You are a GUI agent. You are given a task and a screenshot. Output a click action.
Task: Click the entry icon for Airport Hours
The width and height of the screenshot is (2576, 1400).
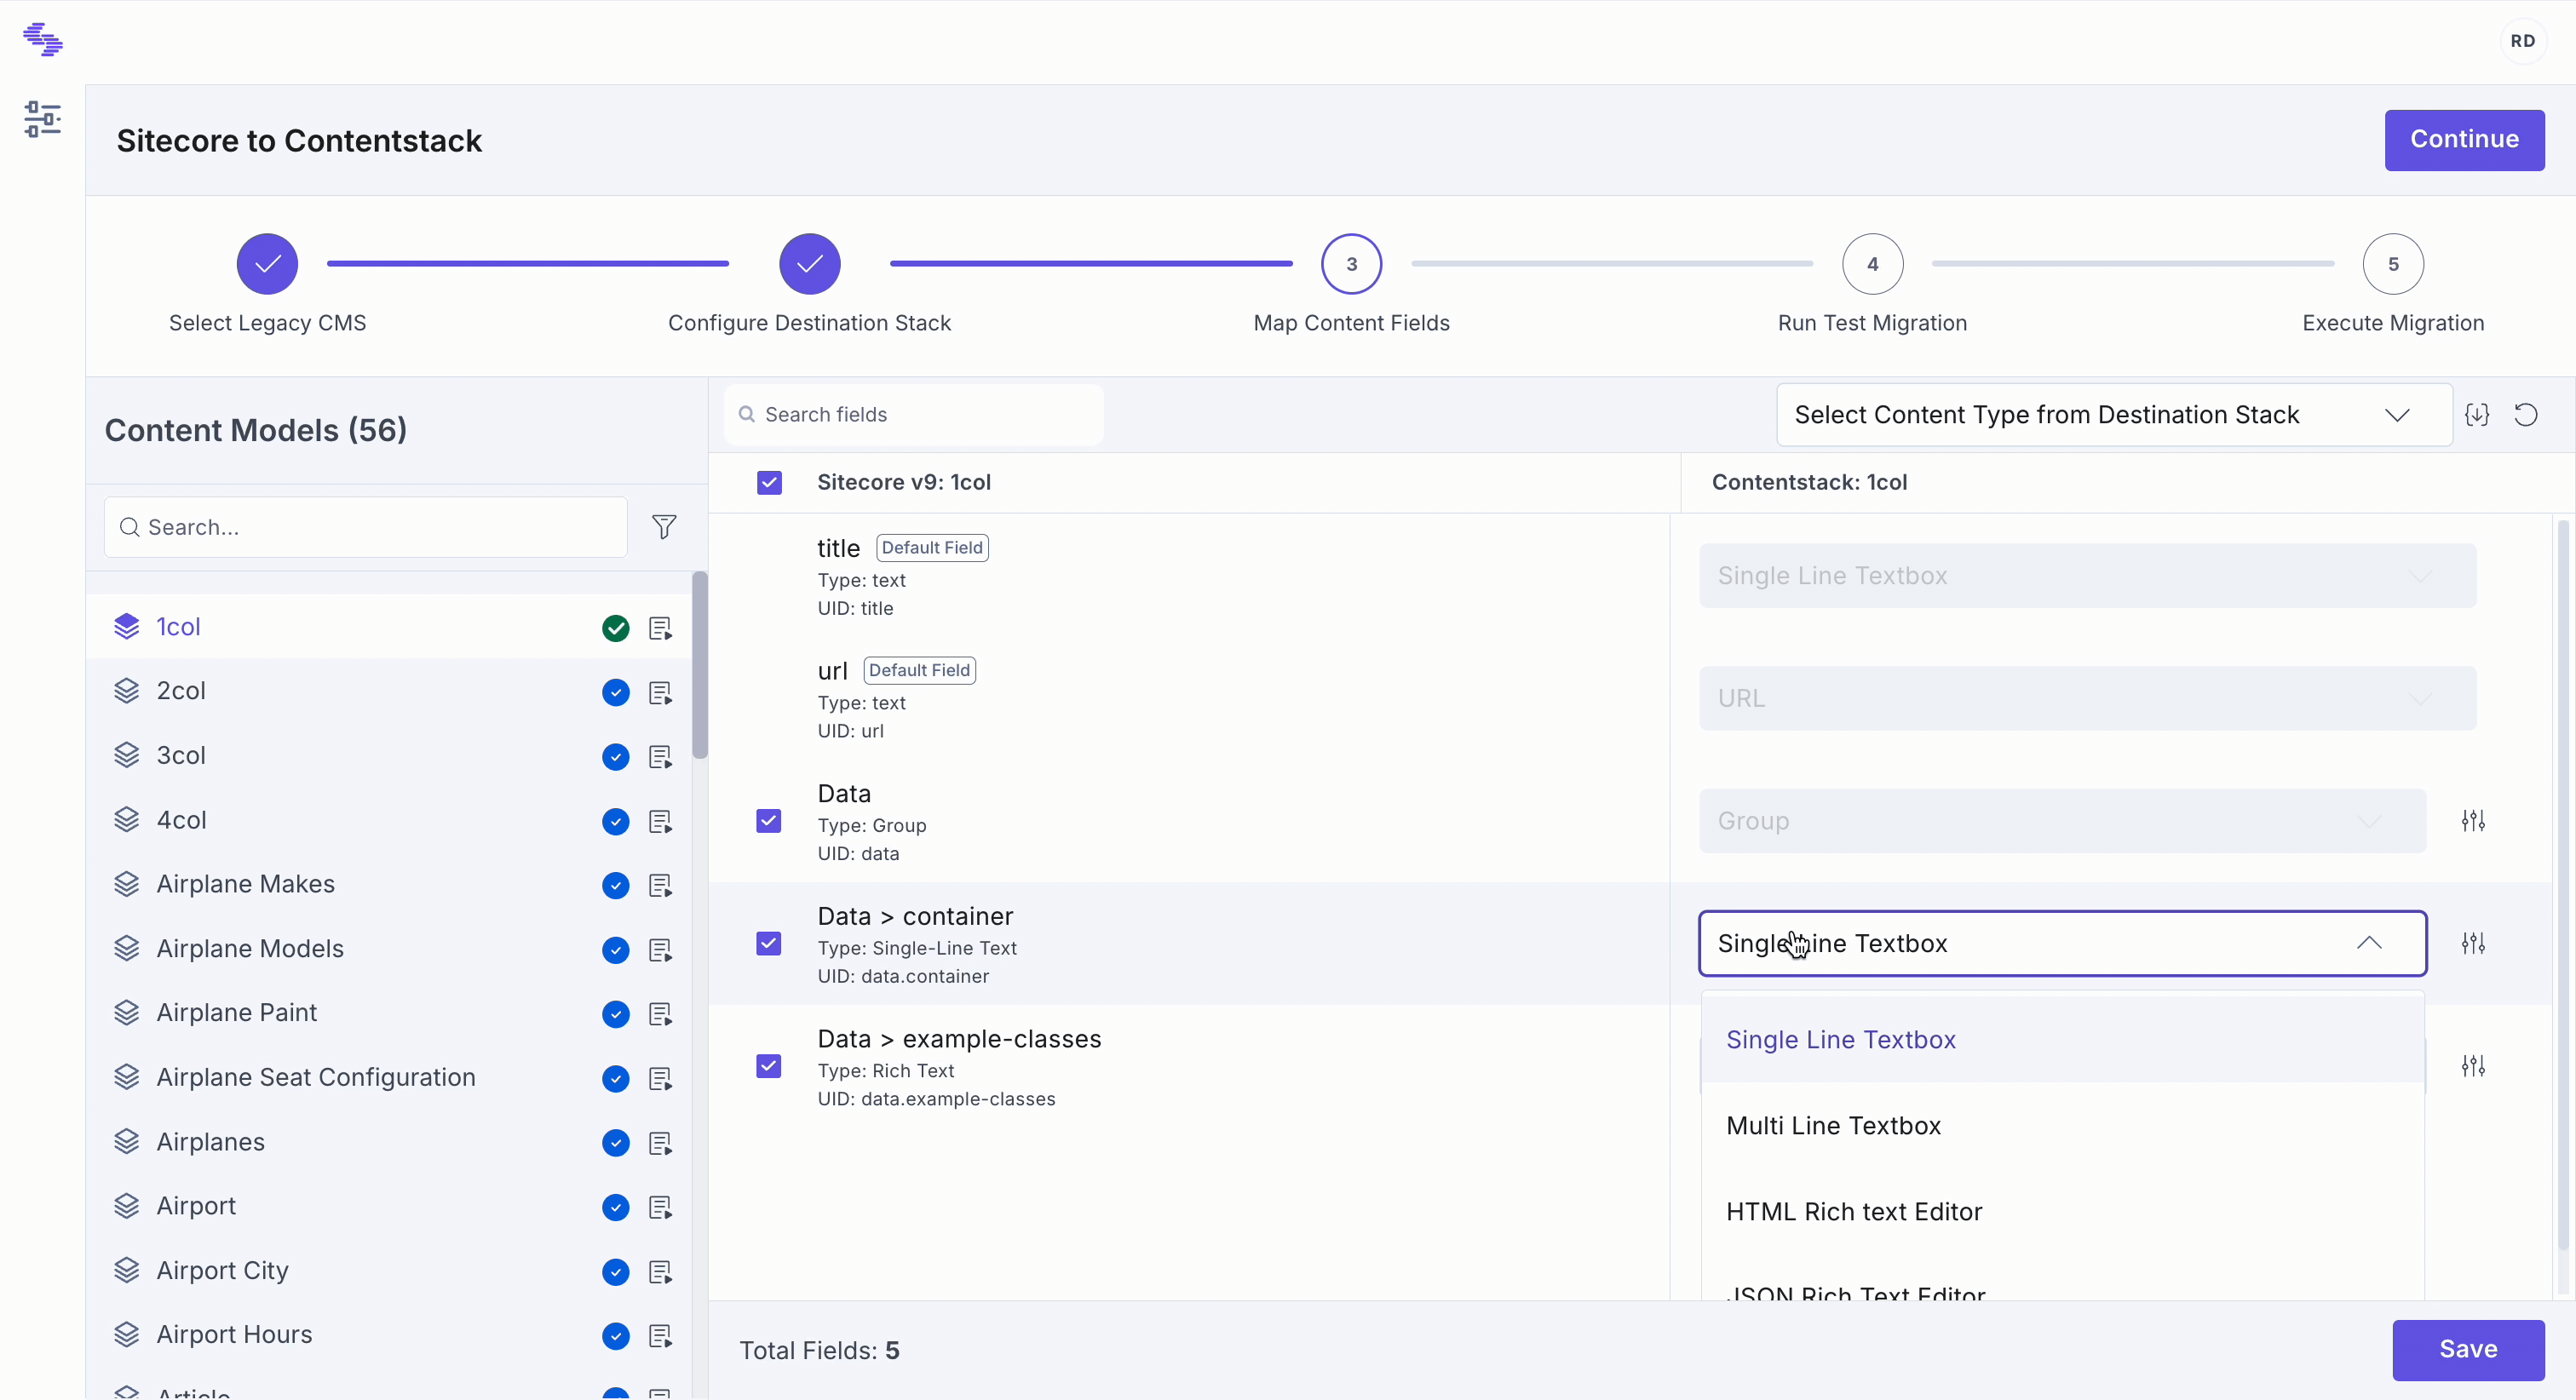point(660,1336)
